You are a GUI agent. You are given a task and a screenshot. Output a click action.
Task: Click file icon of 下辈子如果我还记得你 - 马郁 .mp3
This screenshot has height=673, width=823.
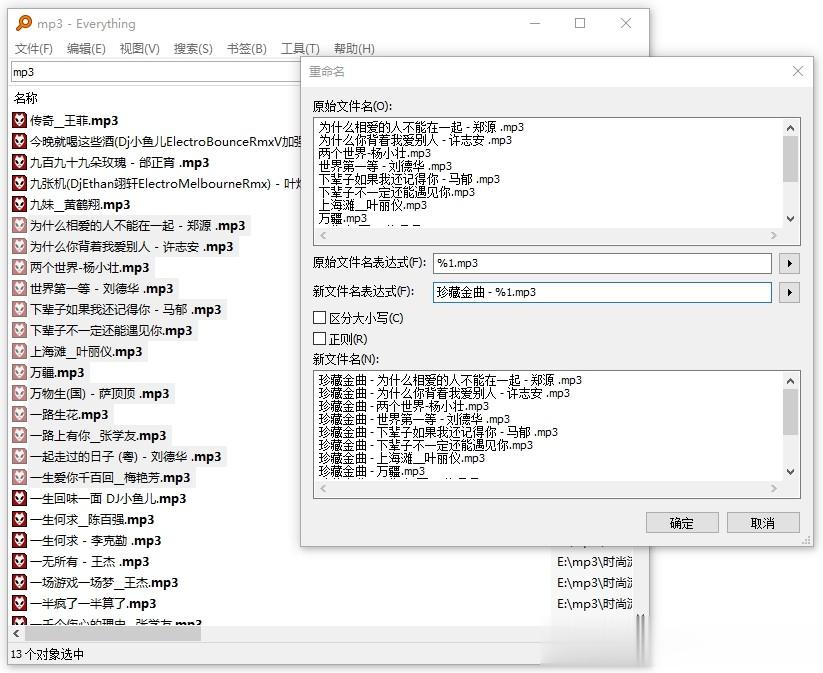tap(19, 309)
